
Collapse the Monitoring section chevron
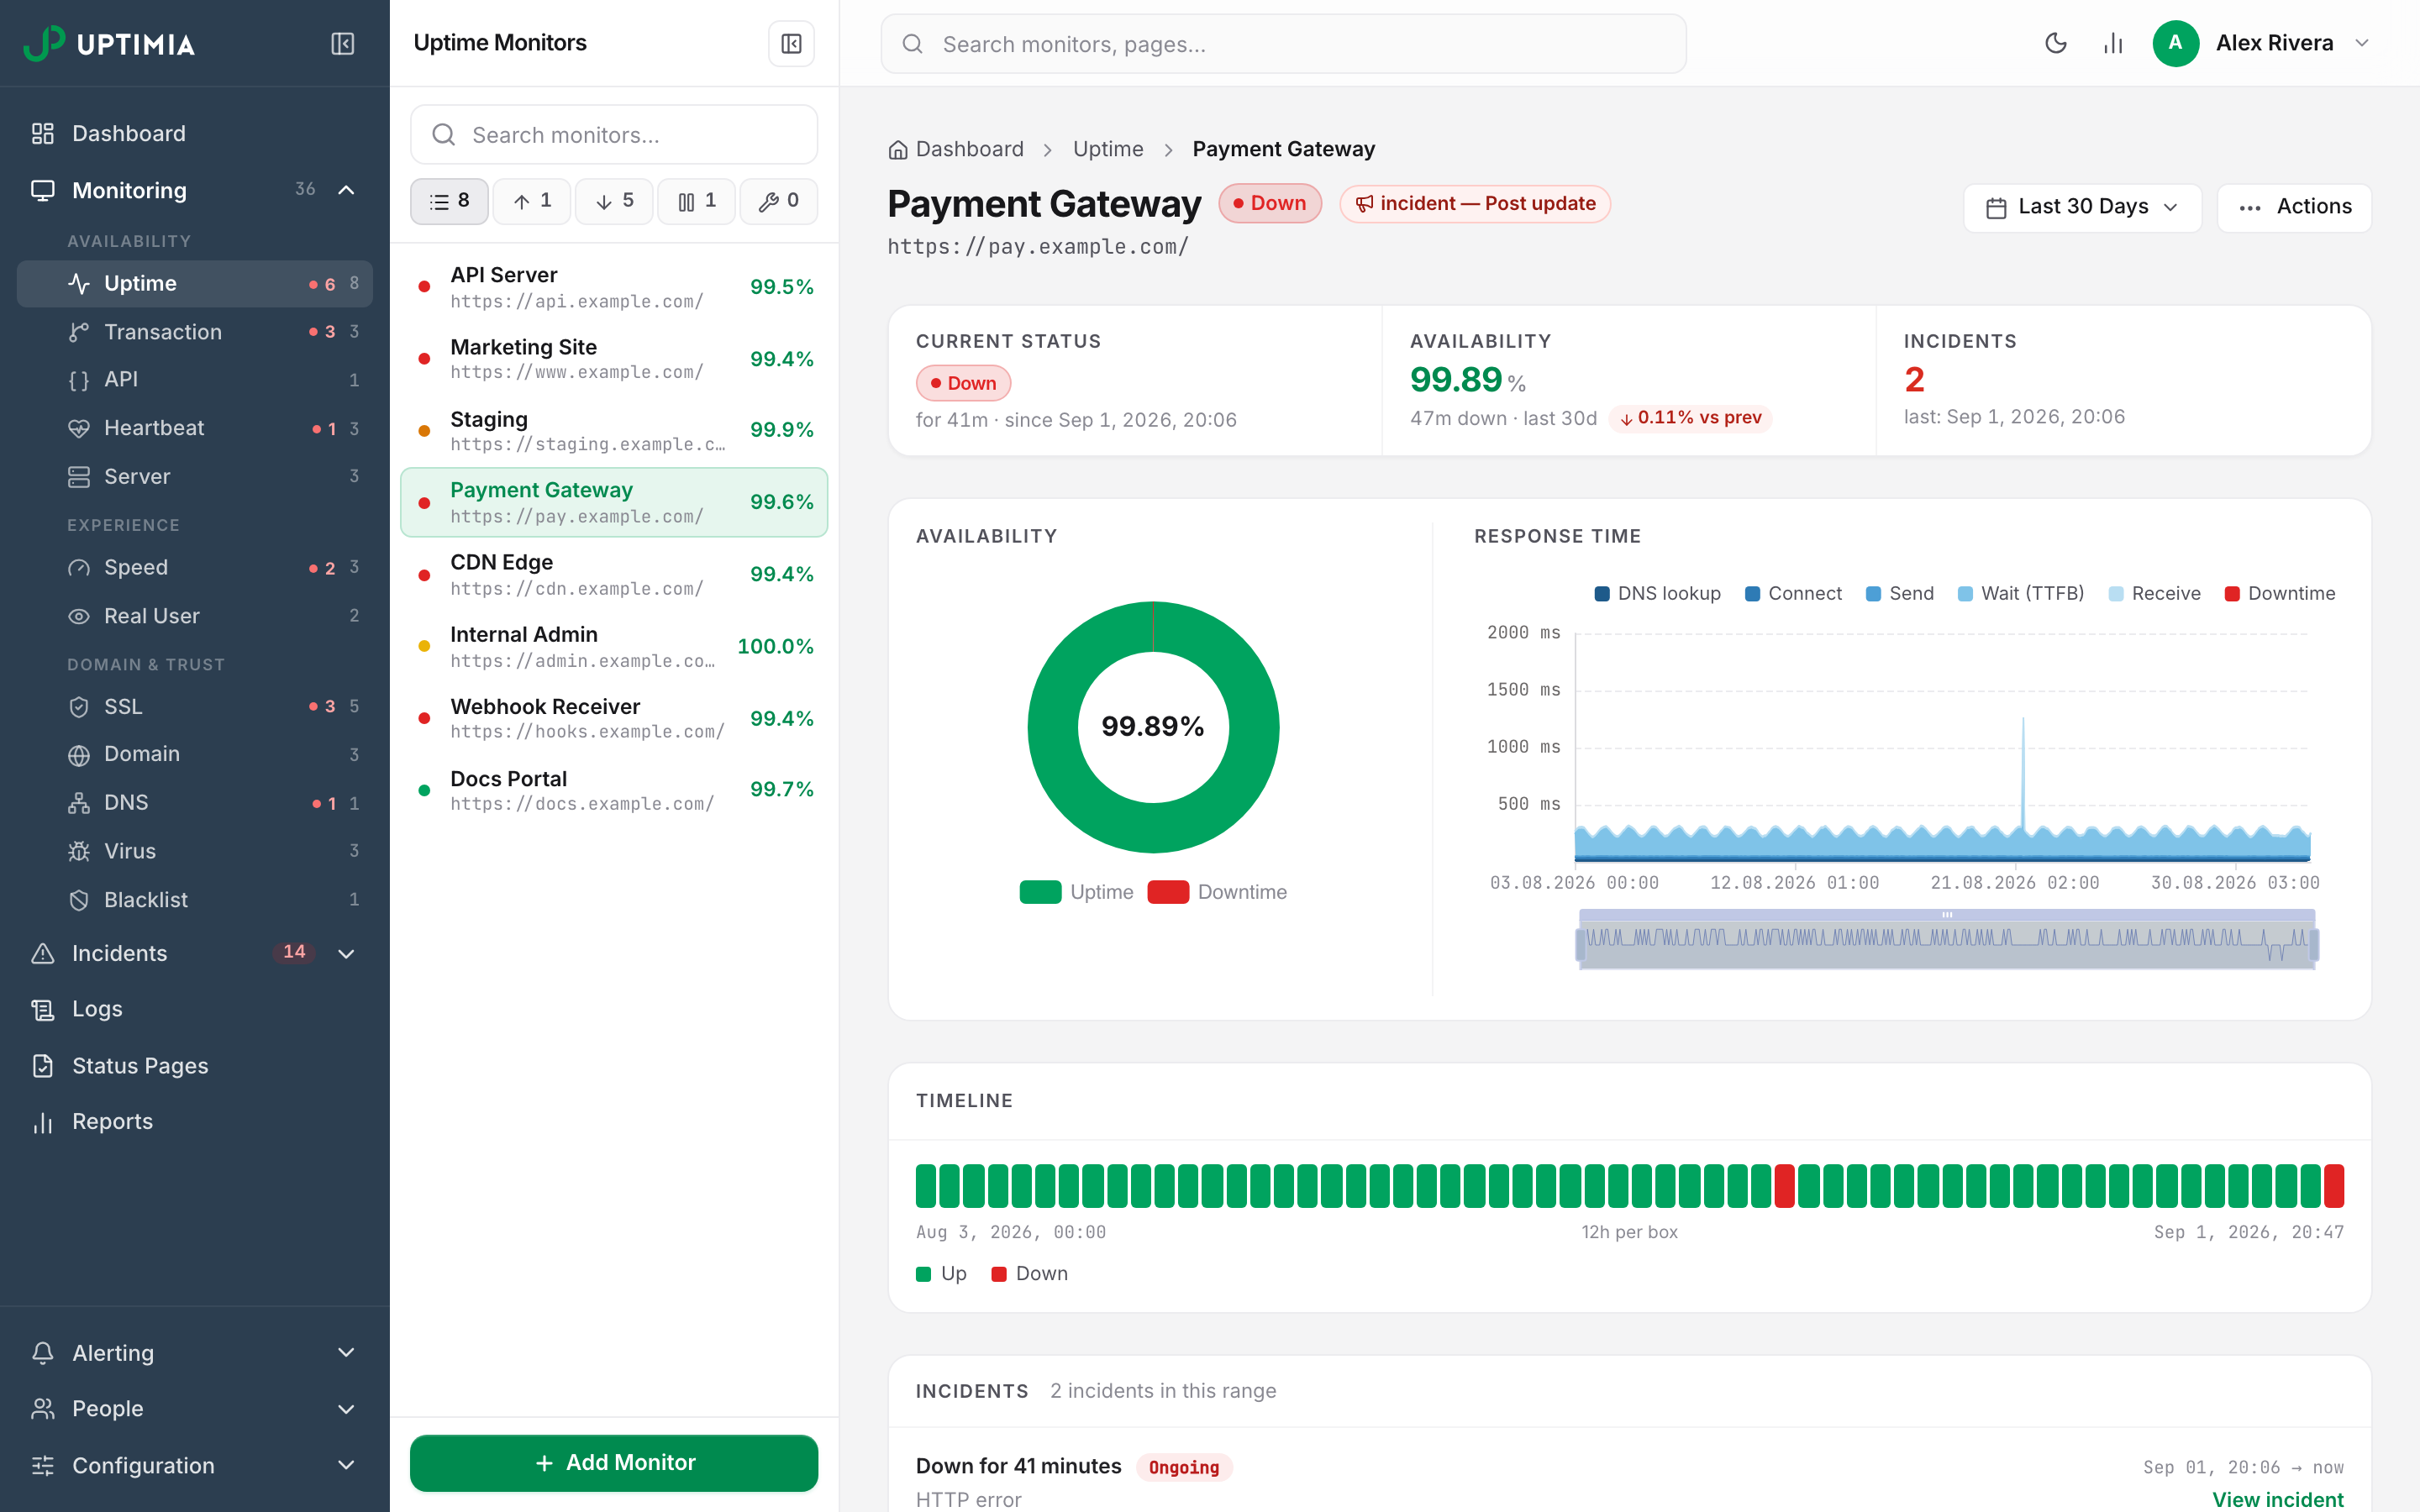(346, 190)
